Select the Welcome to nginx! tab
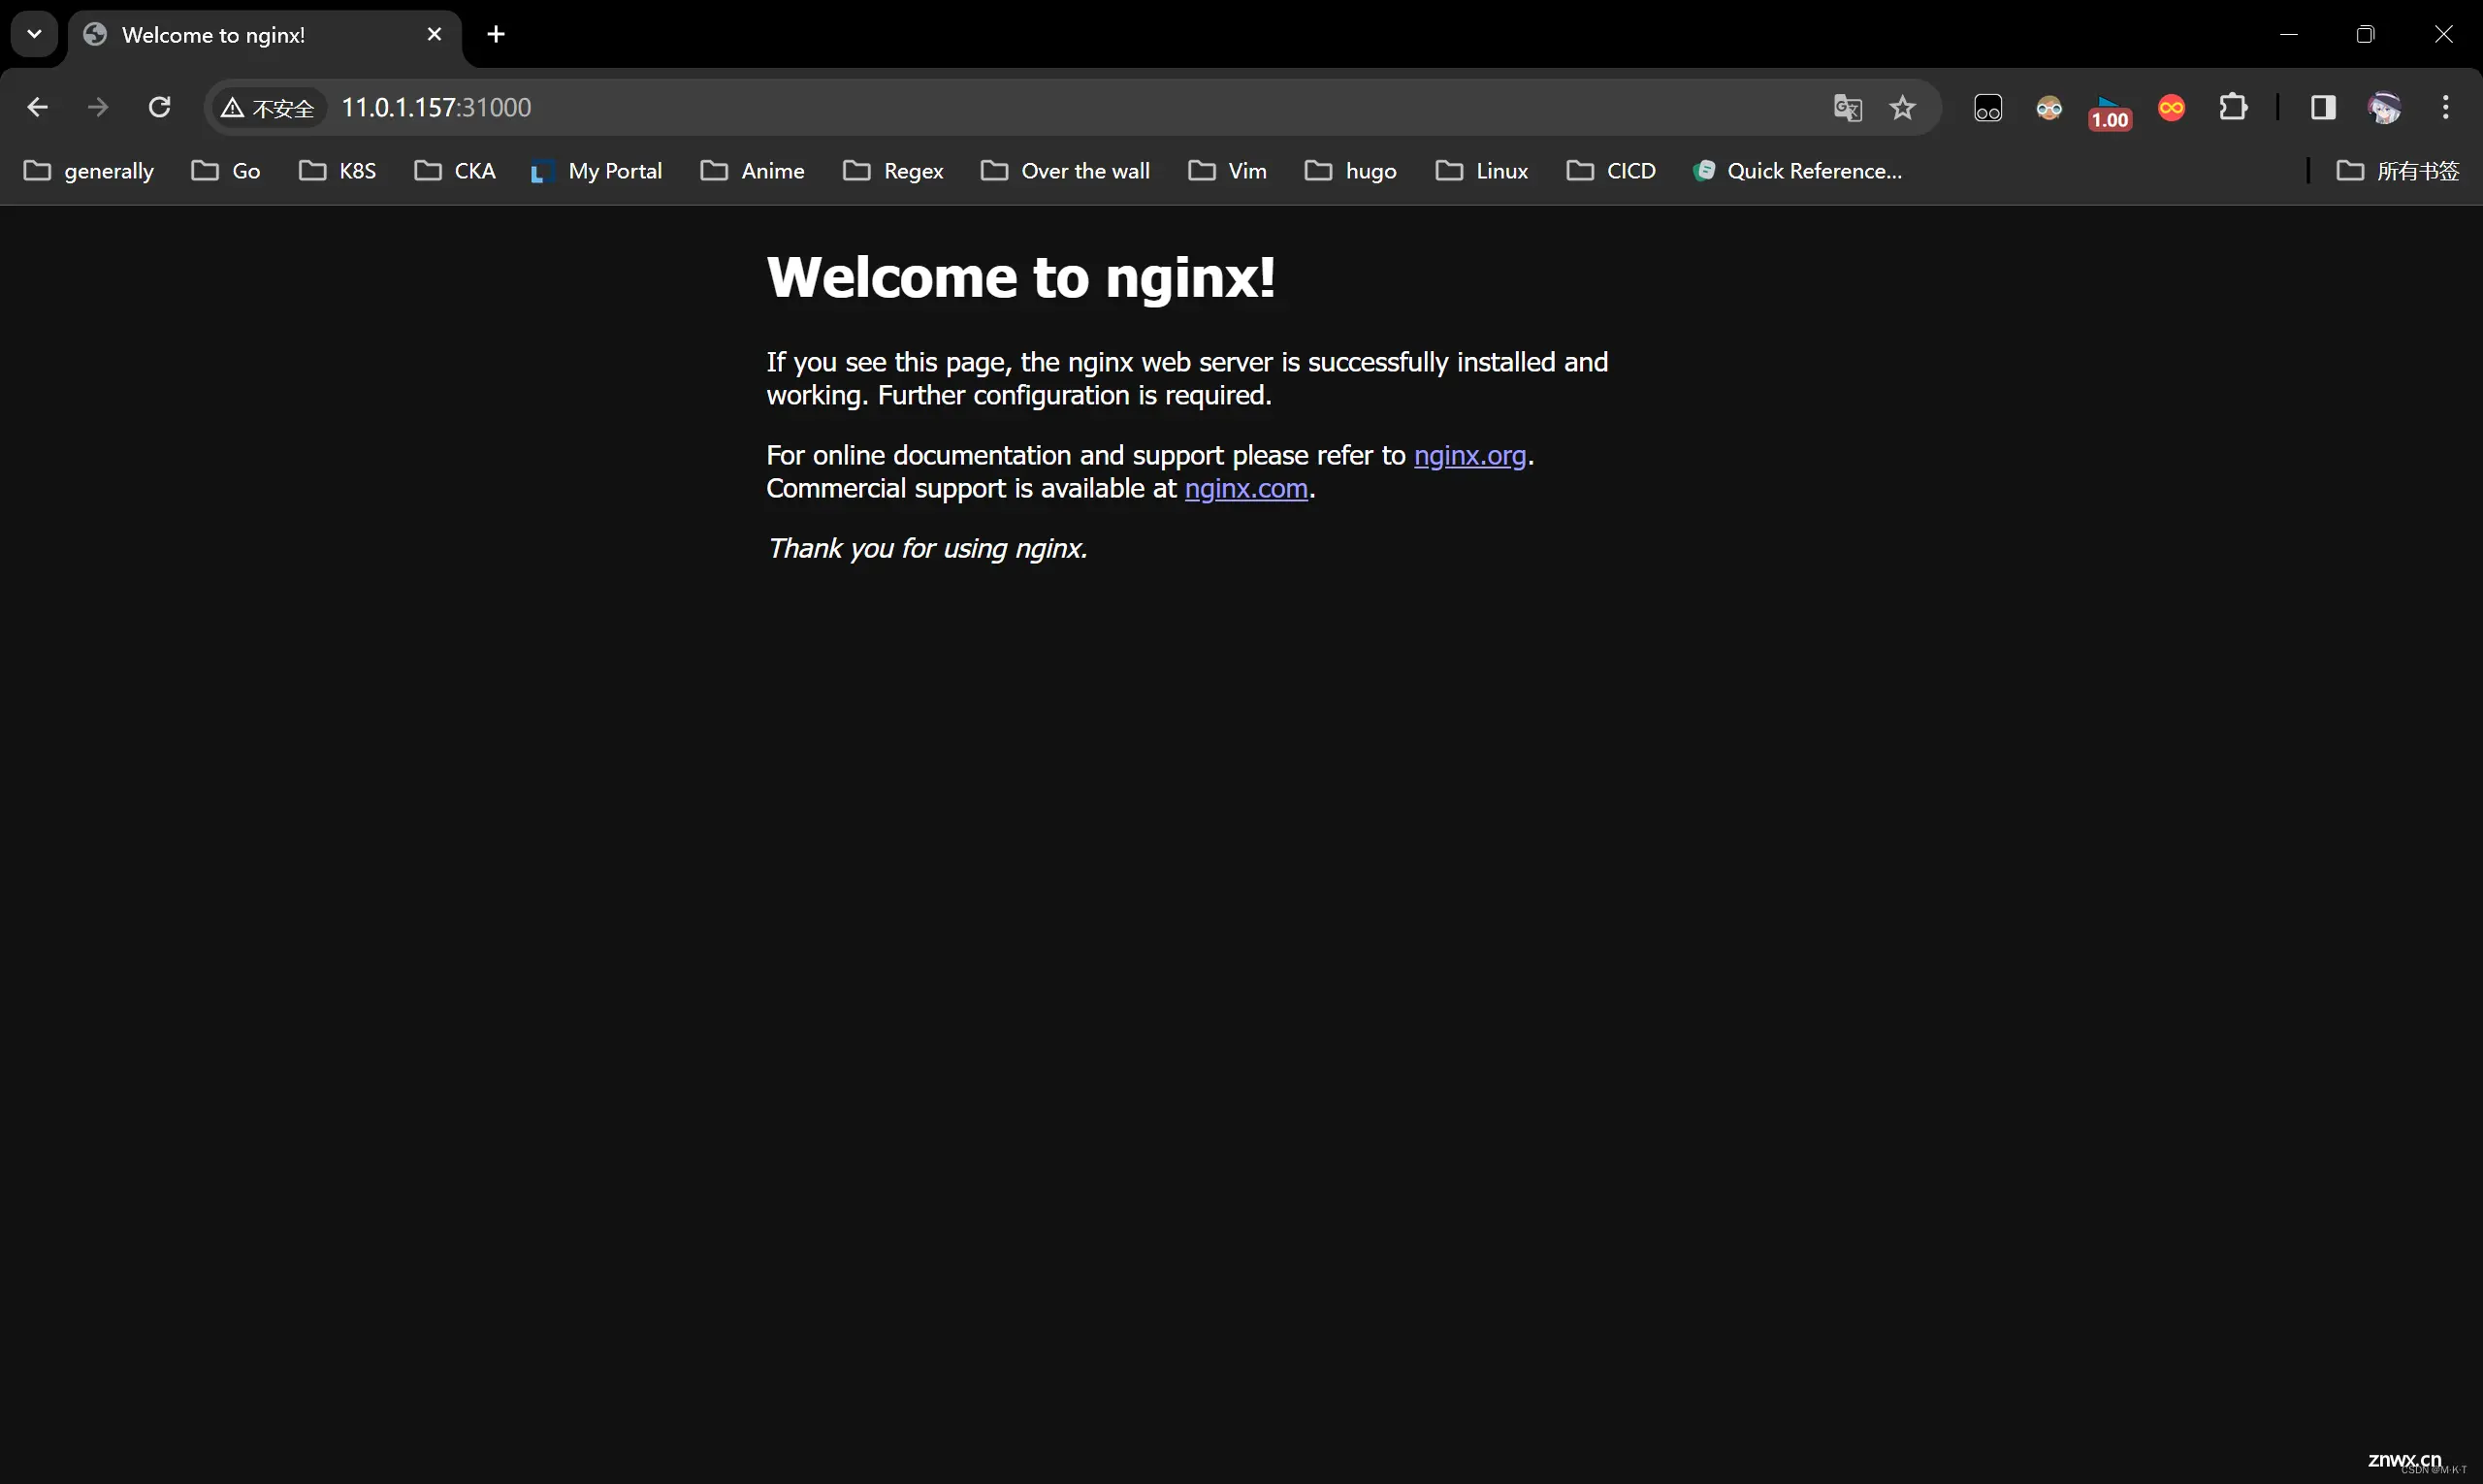 coord(264,35)
